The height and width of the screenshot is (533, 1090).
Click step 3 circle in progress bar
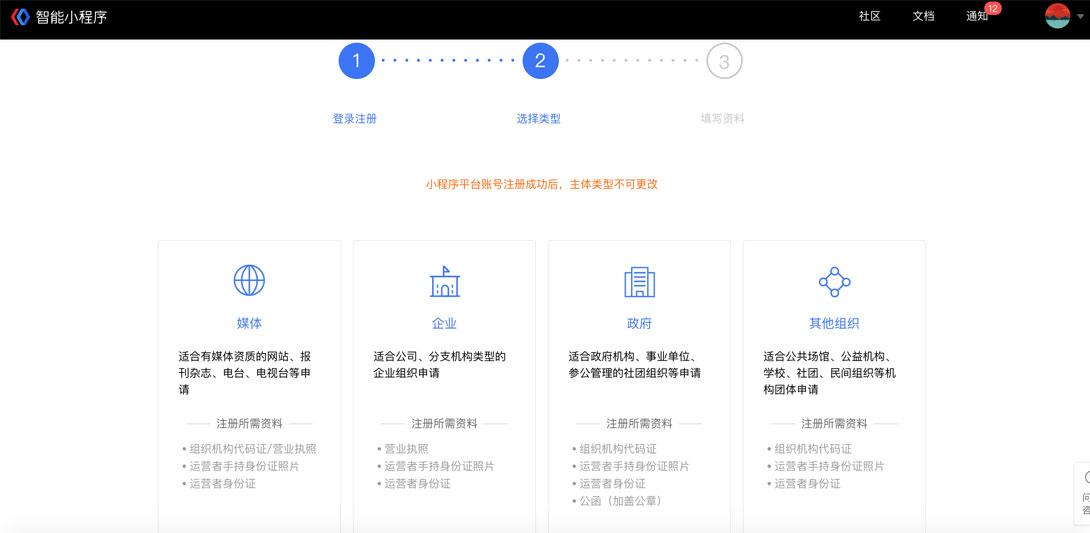pyautogui.click(x=724, y=61)
